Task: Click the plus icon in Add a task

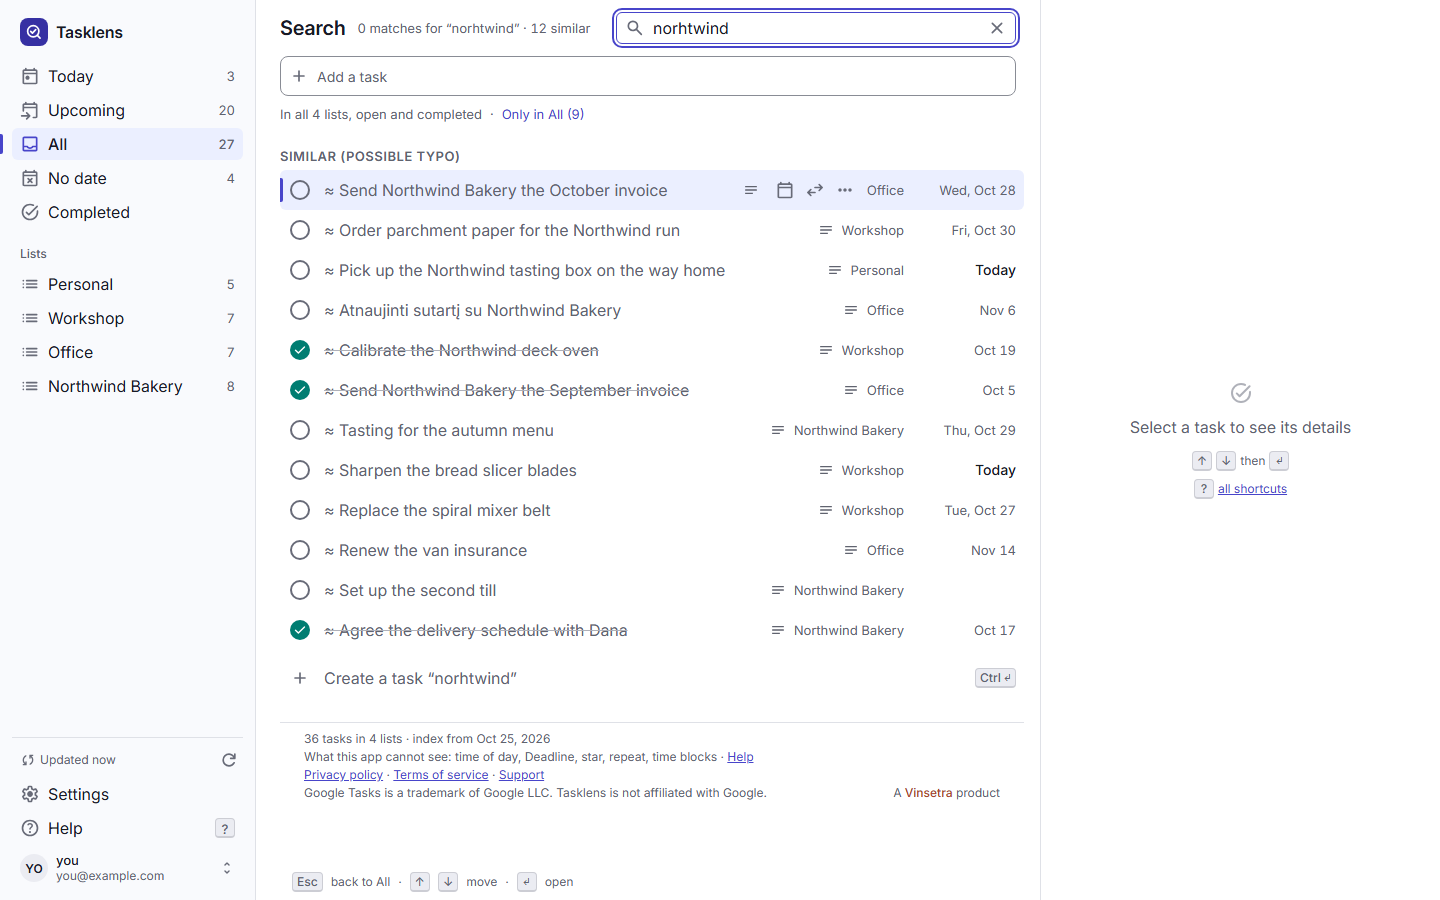Action: [299, 76]
